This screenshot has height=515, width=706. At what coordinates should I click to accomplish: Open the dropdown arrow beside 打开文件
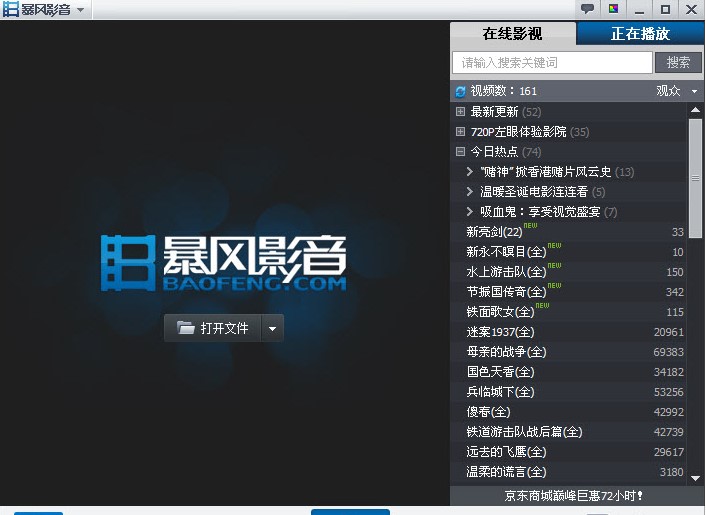click(272, 329)
